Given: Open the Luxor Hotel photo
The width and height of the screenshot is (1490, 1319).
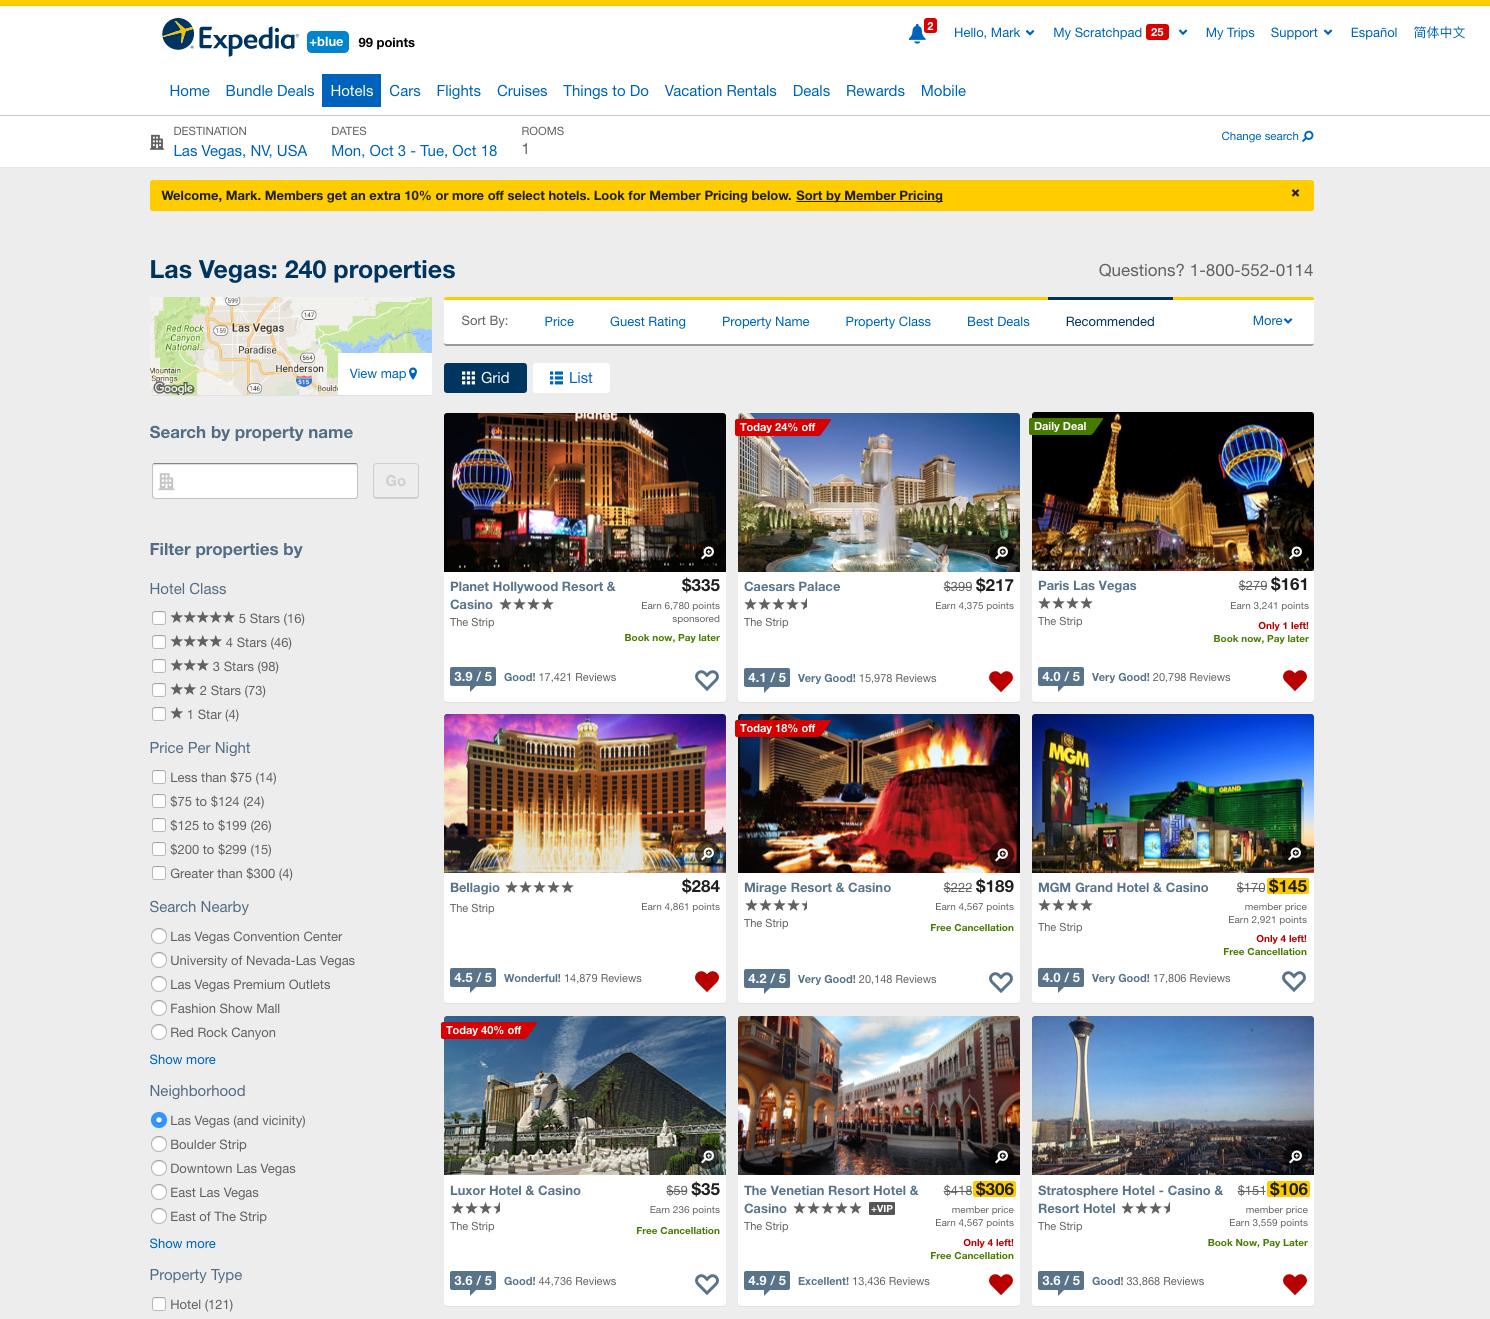Looking at the screenshot, I should coord(585,1095).
